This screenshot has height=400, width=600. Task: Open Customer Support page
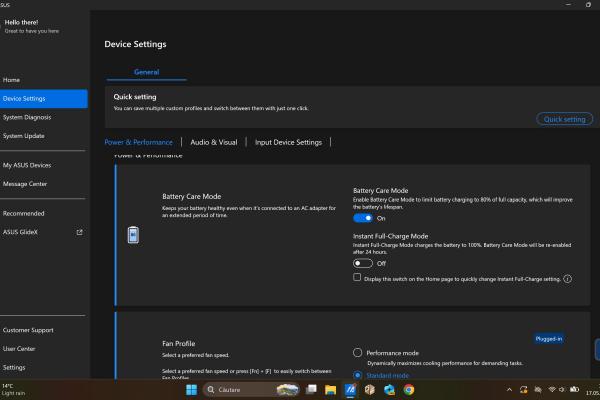point(28,330)
